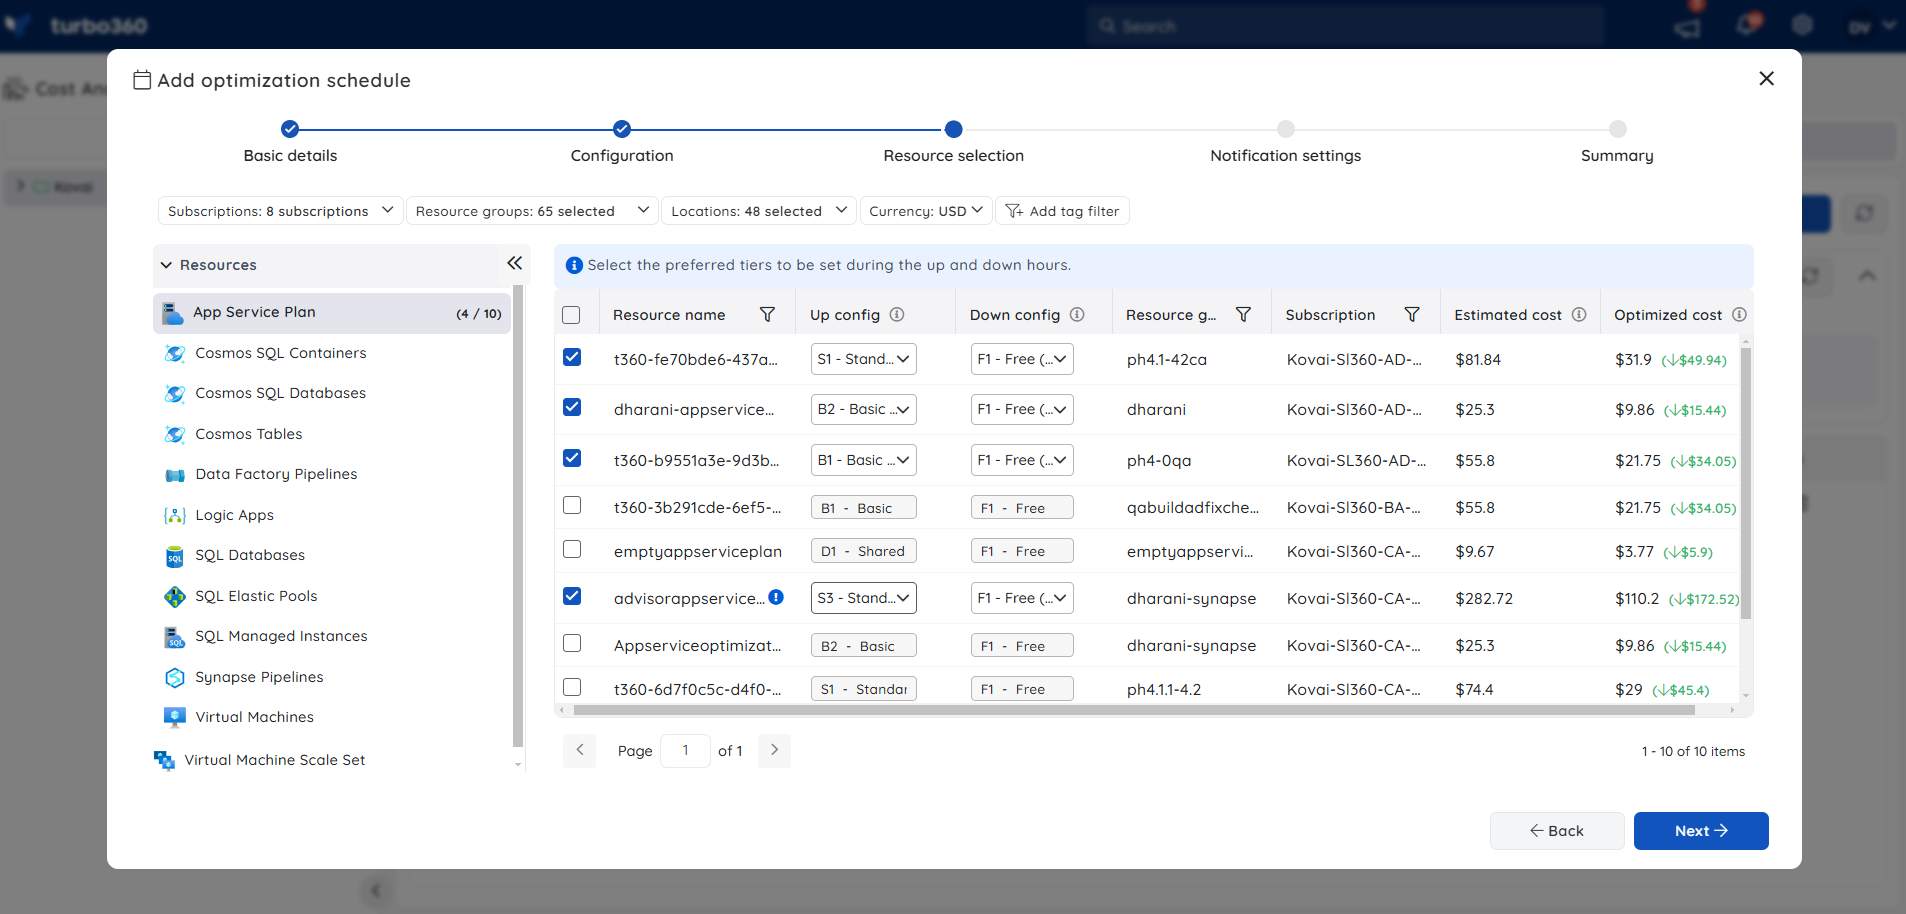This screenshot has width=1906, height=914.
Task: Click the calendar icon beside the dialog title
Action: (143, 80)
